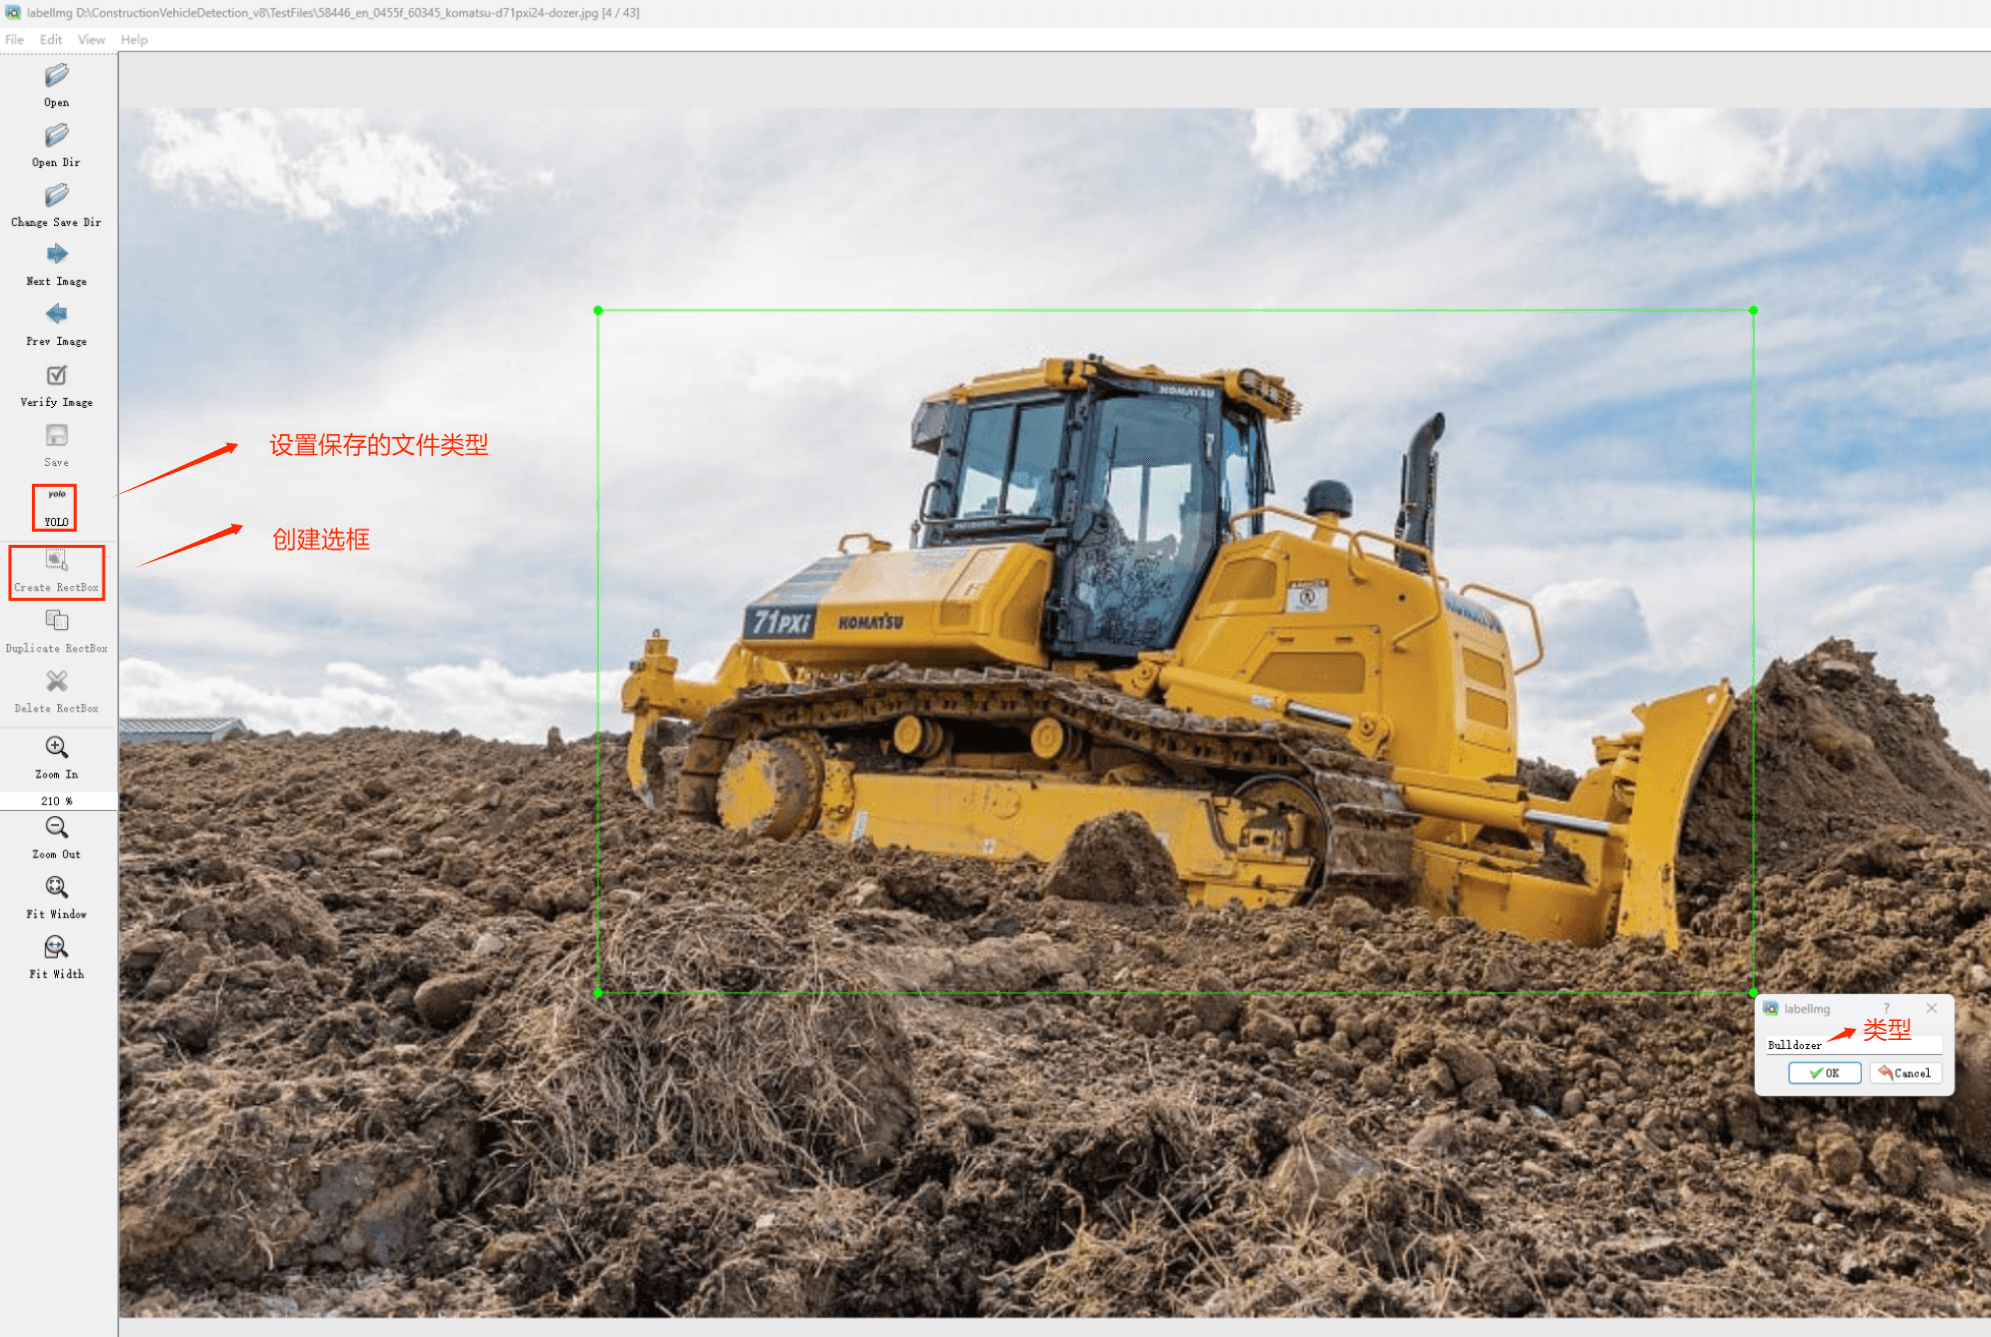
Task: Click Fit Width icon
Action: (56, 948)
